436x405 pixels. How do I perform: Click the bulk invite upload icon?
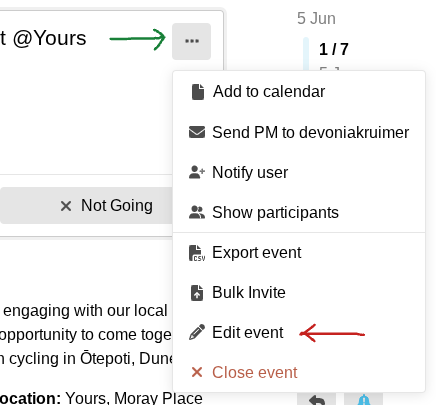197,293
